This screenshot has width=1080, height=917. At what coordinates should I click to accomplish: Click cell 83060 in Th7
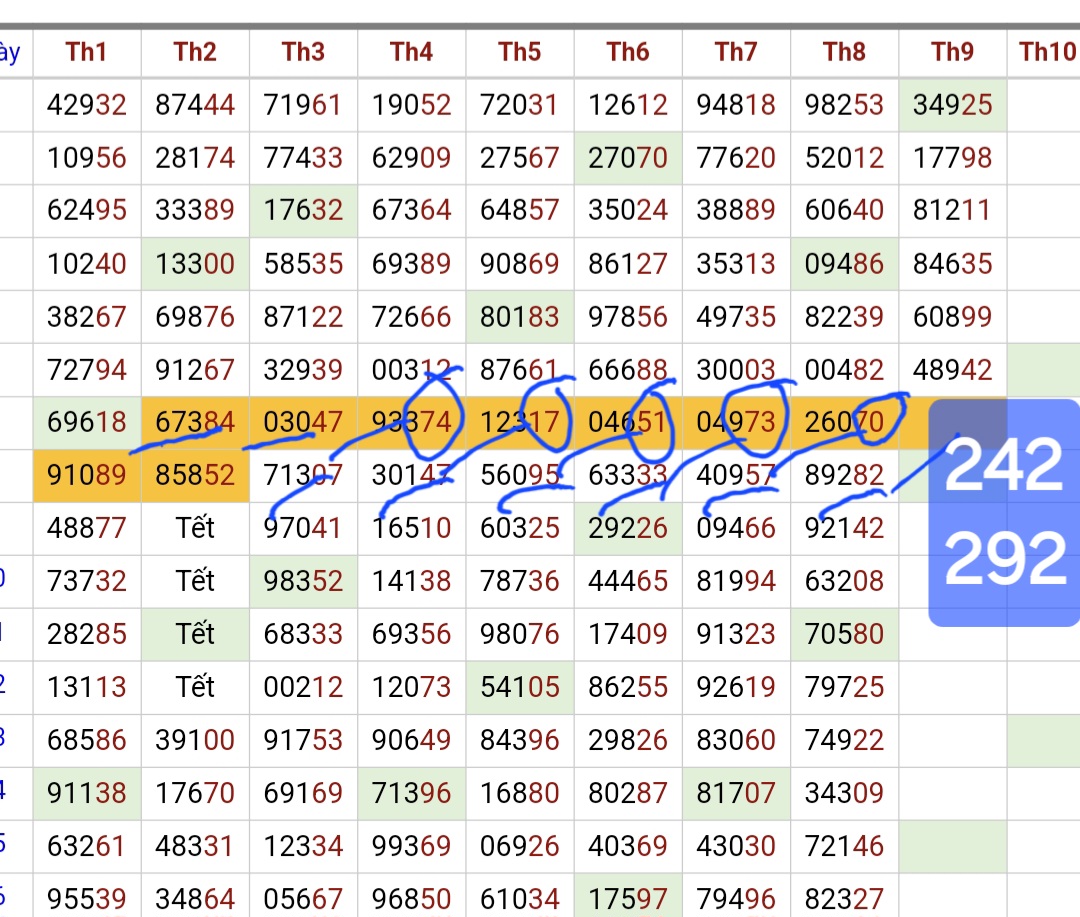click(x=736, y=740)
